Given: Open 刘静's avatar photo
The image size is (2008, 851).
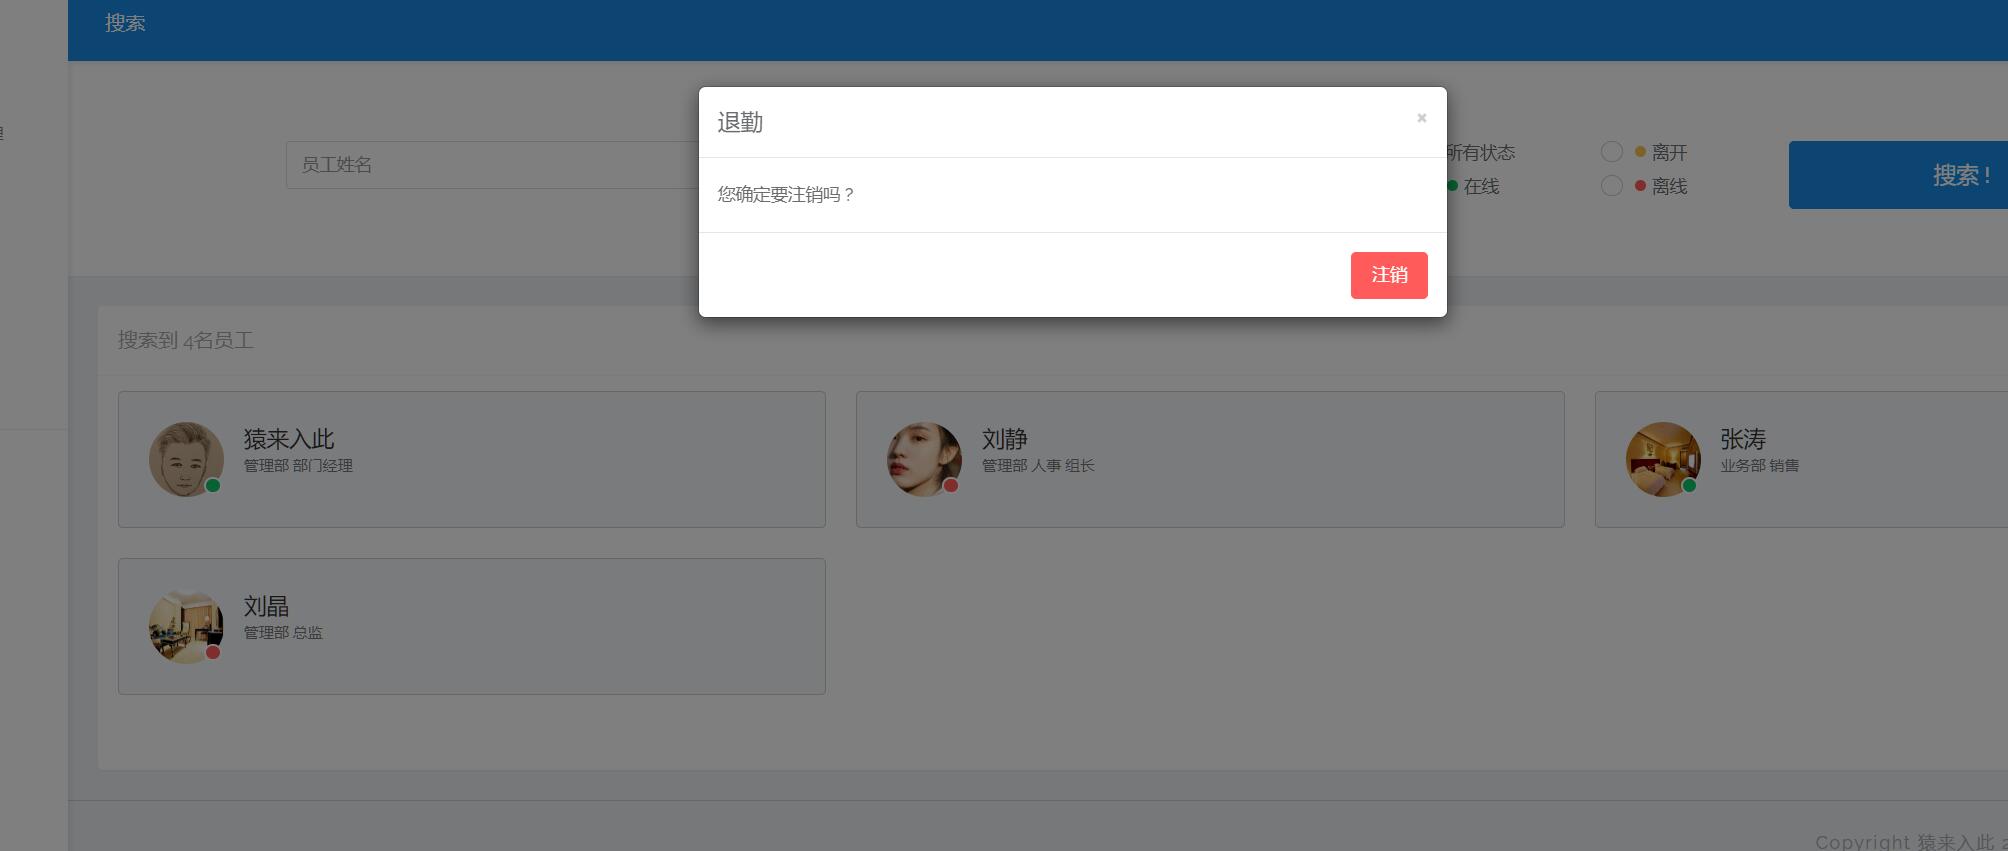Looking at the screenshot, I should pos(924,459).
